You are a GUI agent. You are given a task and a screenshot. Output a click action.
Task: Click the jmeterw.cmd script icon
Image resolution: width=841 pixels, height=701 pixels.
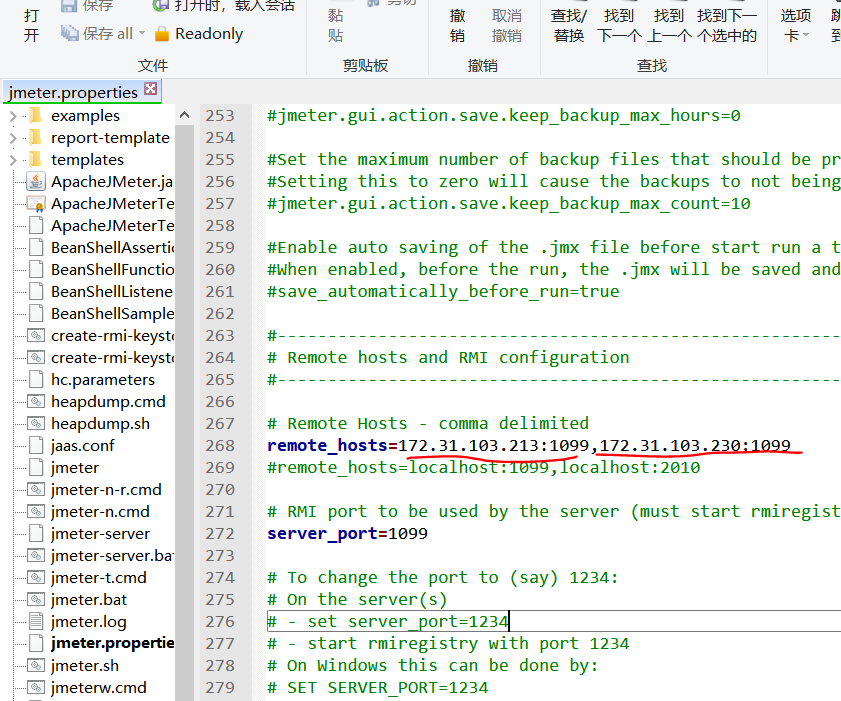pos(36,687)
